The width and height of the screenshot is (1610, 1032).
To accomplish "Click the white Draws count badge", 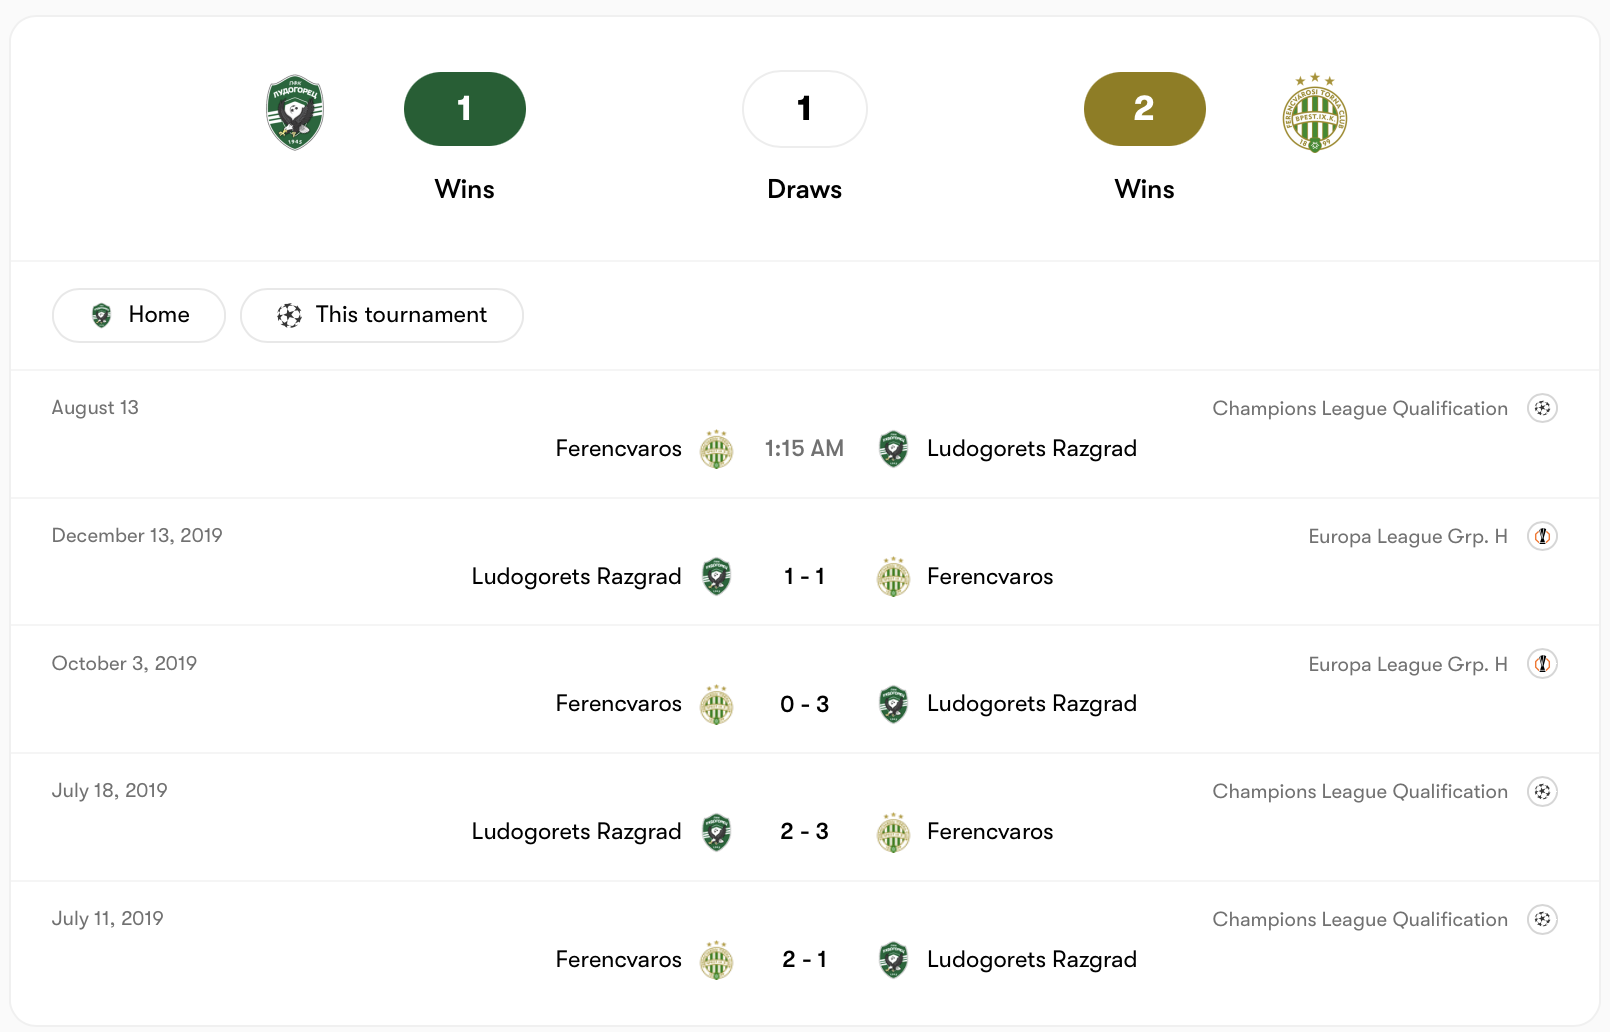I will tap(805, 109).
